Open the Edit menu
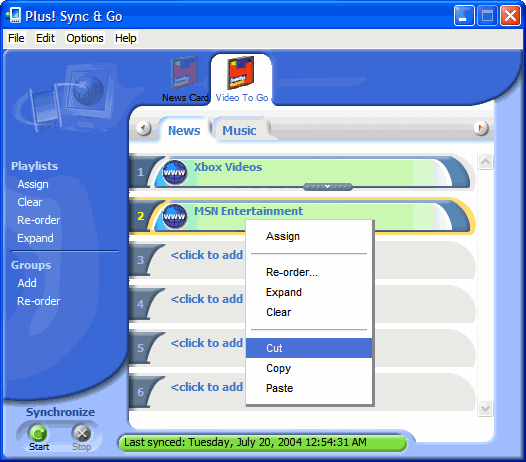Screen dimensions: 526x462 [45, 38]
